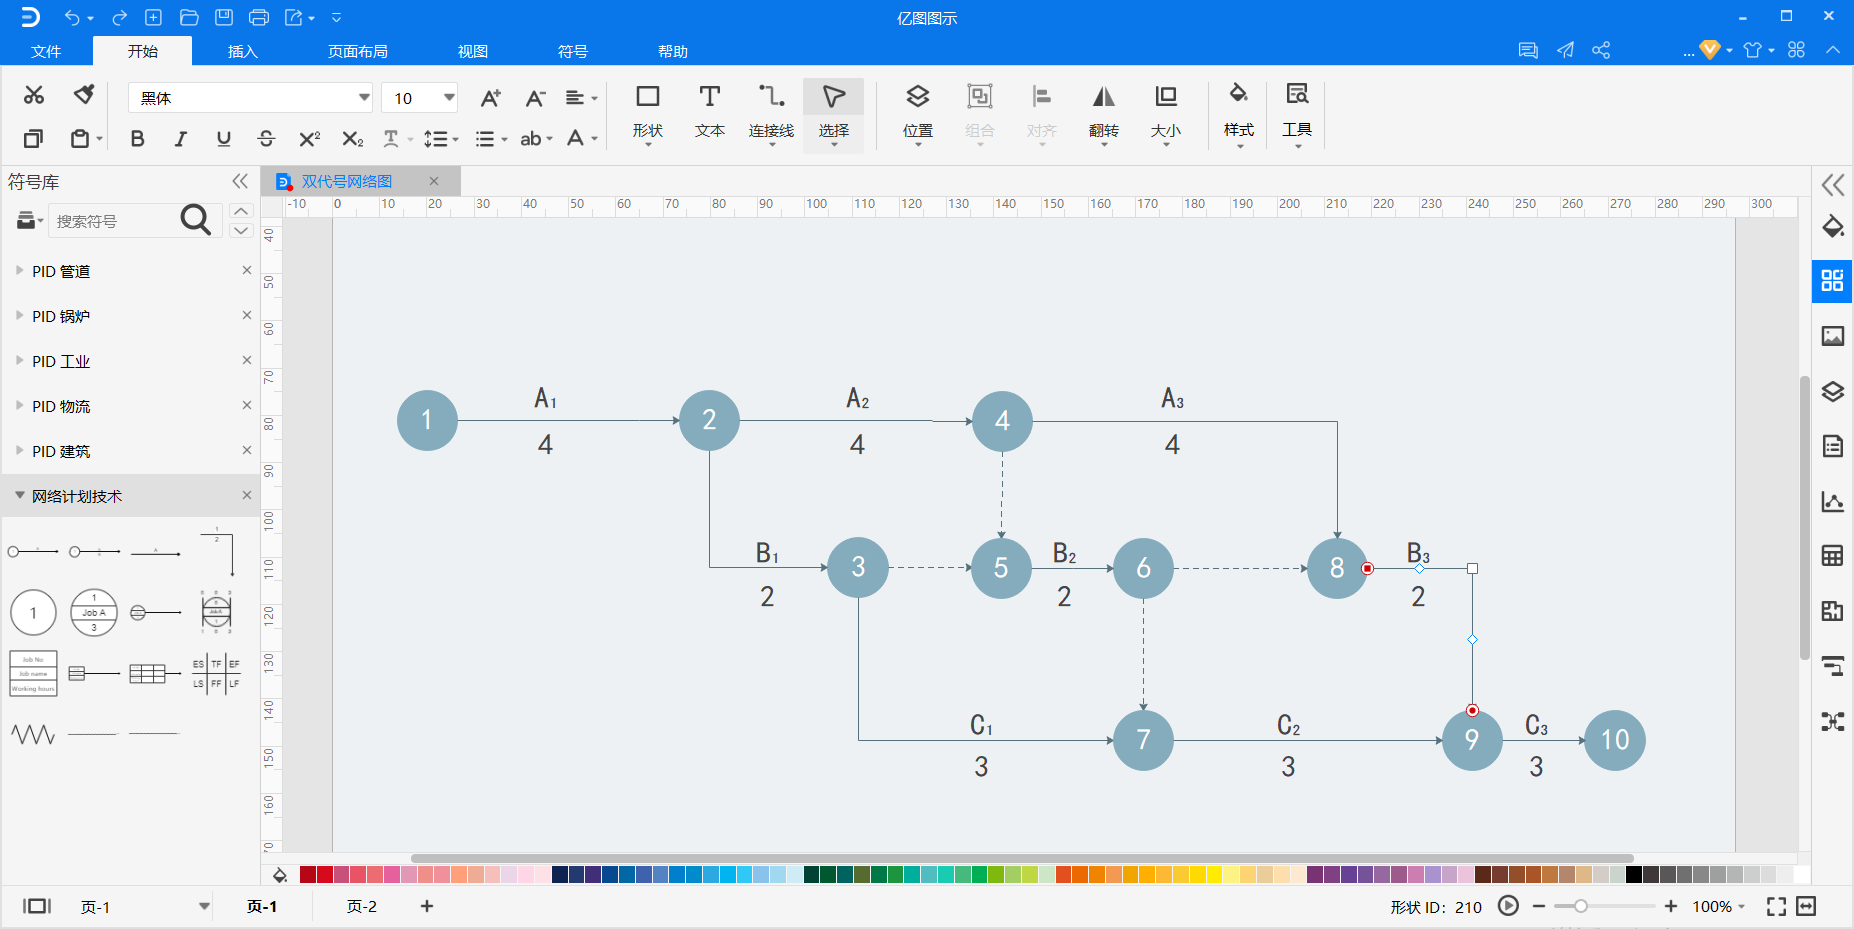Open the 大小 size tool

coord(1166,113)
